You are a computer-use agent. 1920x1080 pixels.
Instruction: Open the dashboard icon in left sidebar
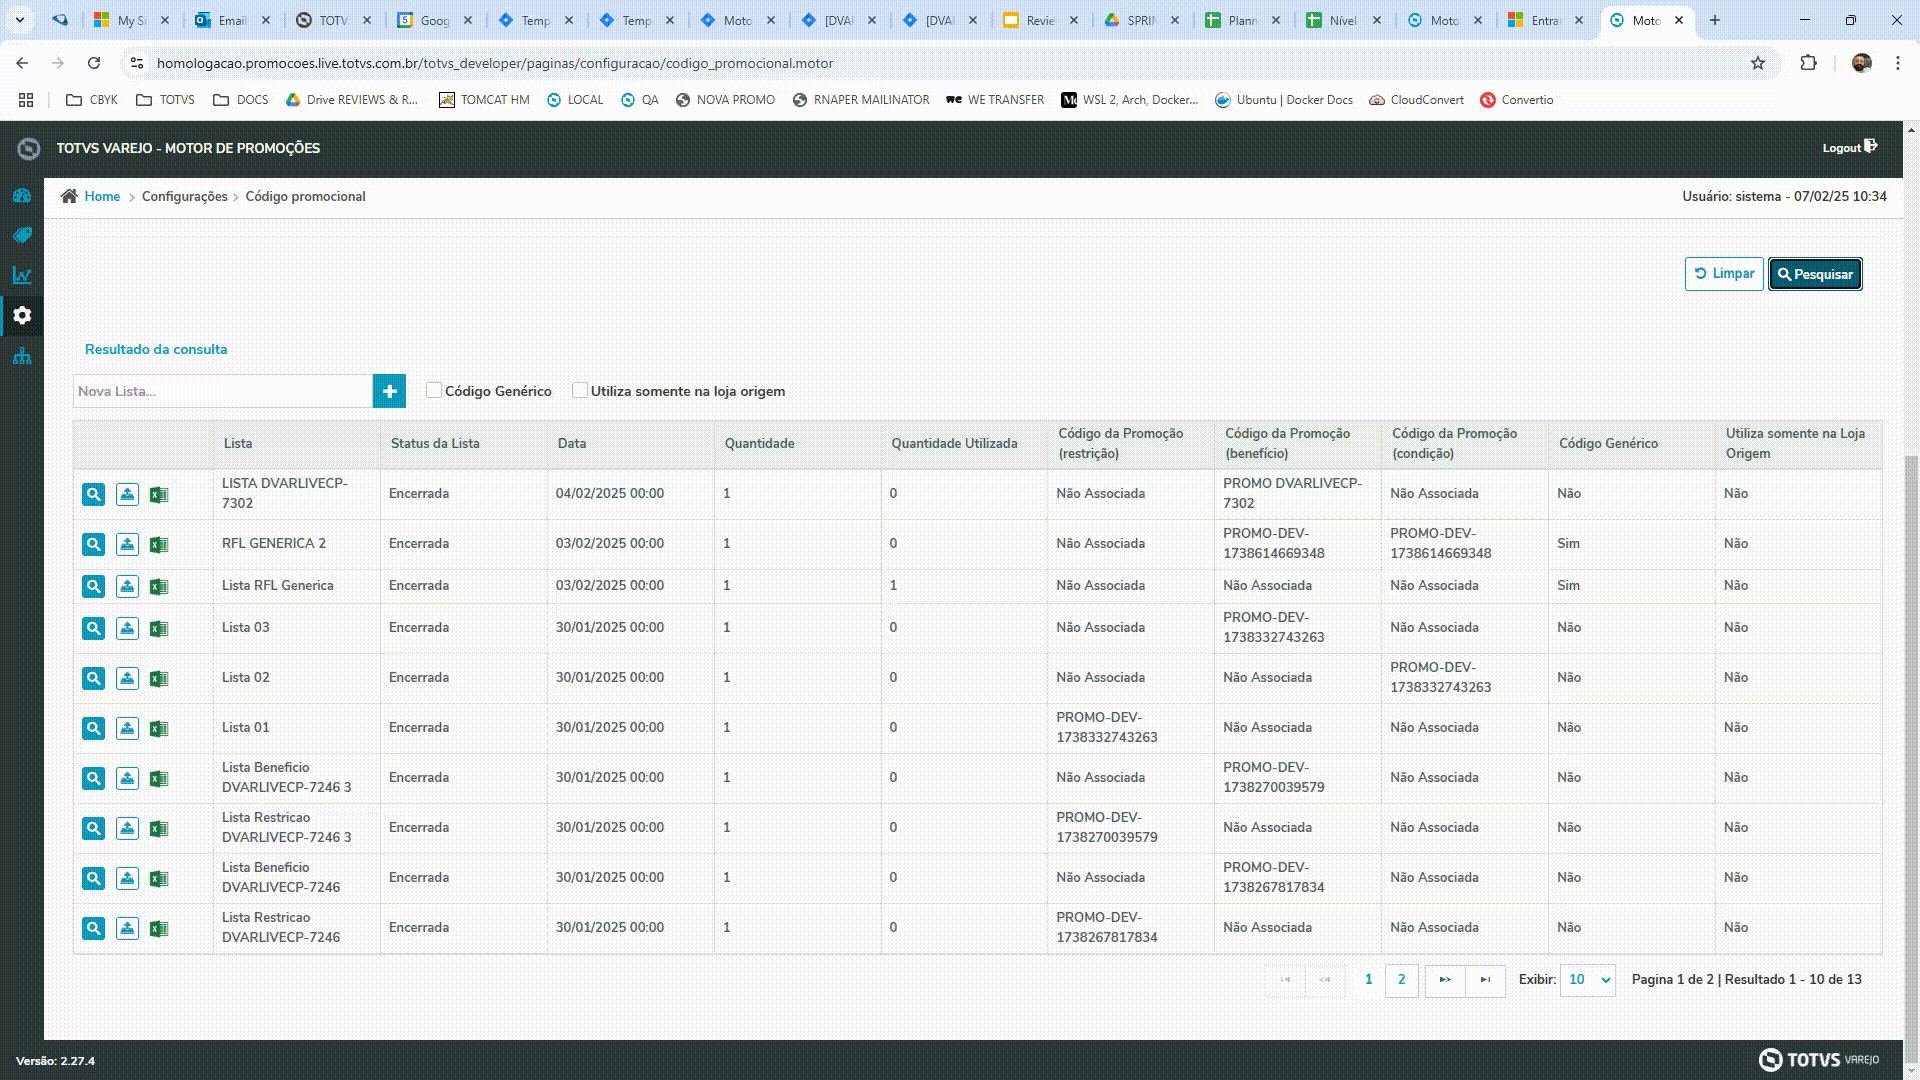click(22, 196)
